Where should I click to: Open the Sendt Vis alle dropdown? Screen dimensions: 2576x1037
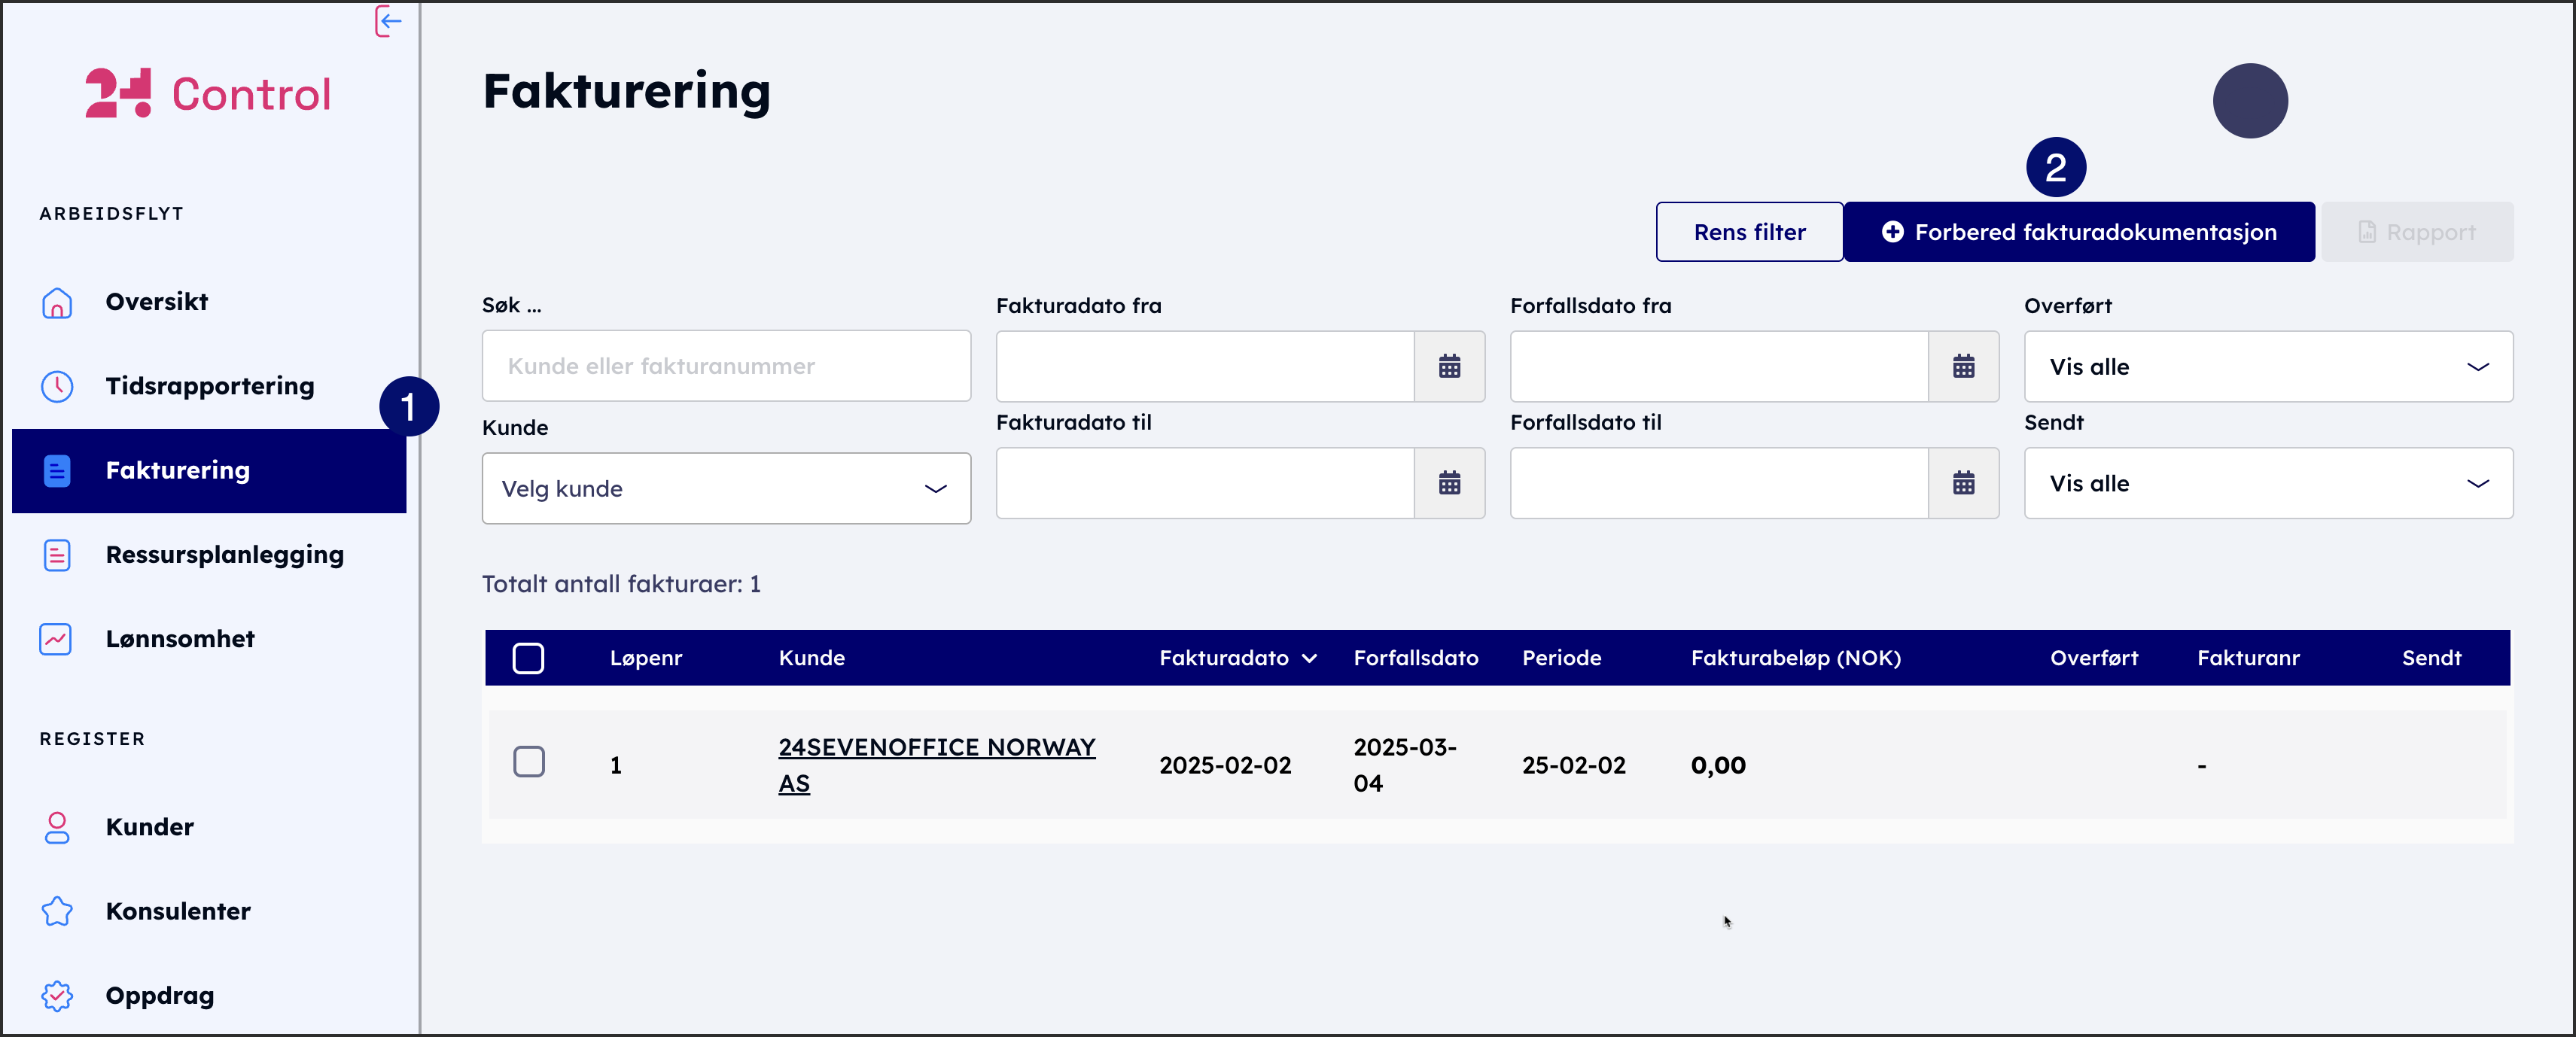(2267, 484)
